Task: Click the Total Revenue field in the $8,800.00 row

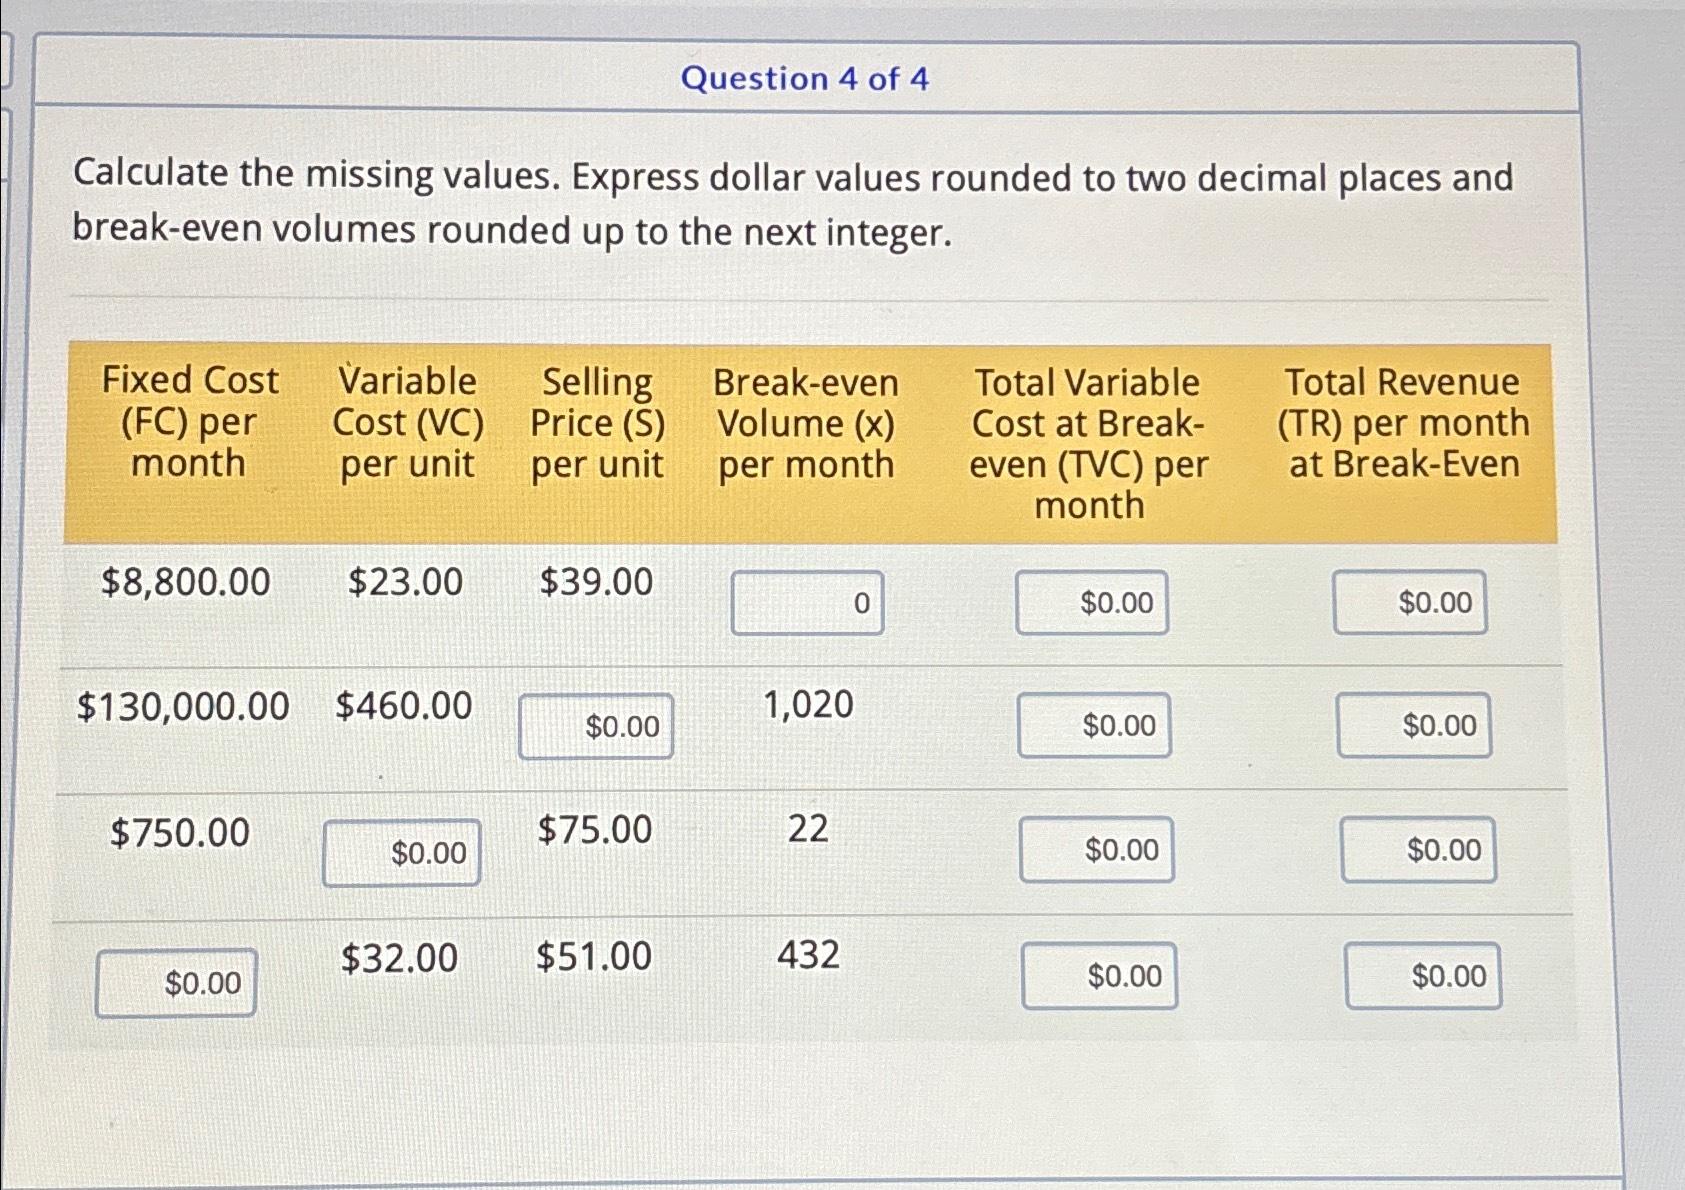Action: pos(1410,601)
